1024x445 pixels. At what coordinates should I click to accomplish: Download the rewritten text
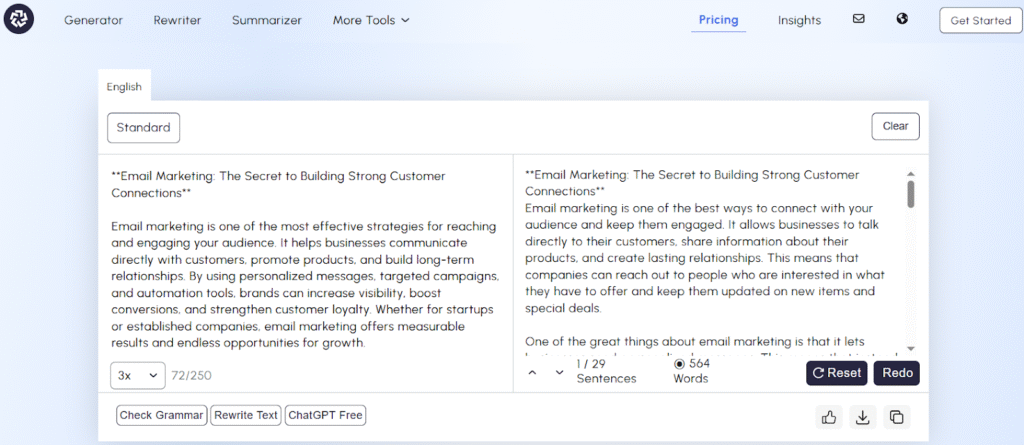863,417
